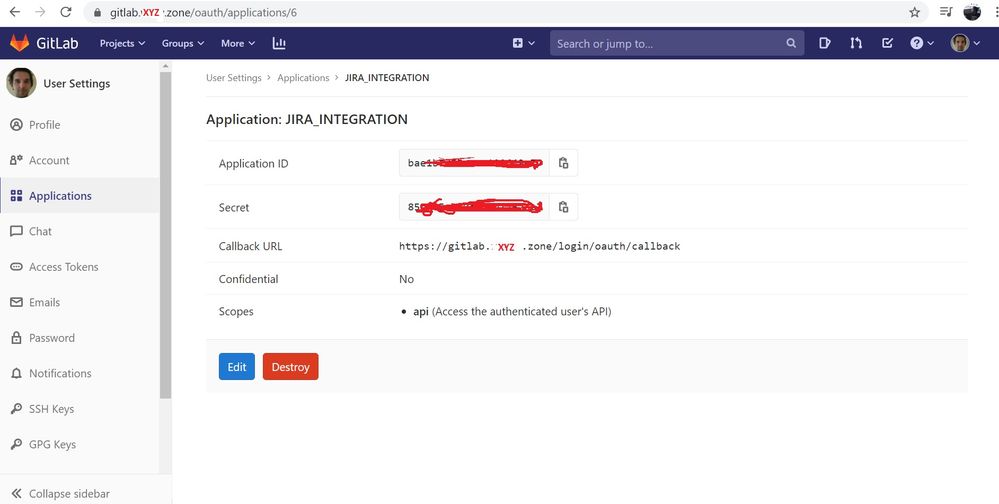Click the Applications grid icon

tap(17, 196)
